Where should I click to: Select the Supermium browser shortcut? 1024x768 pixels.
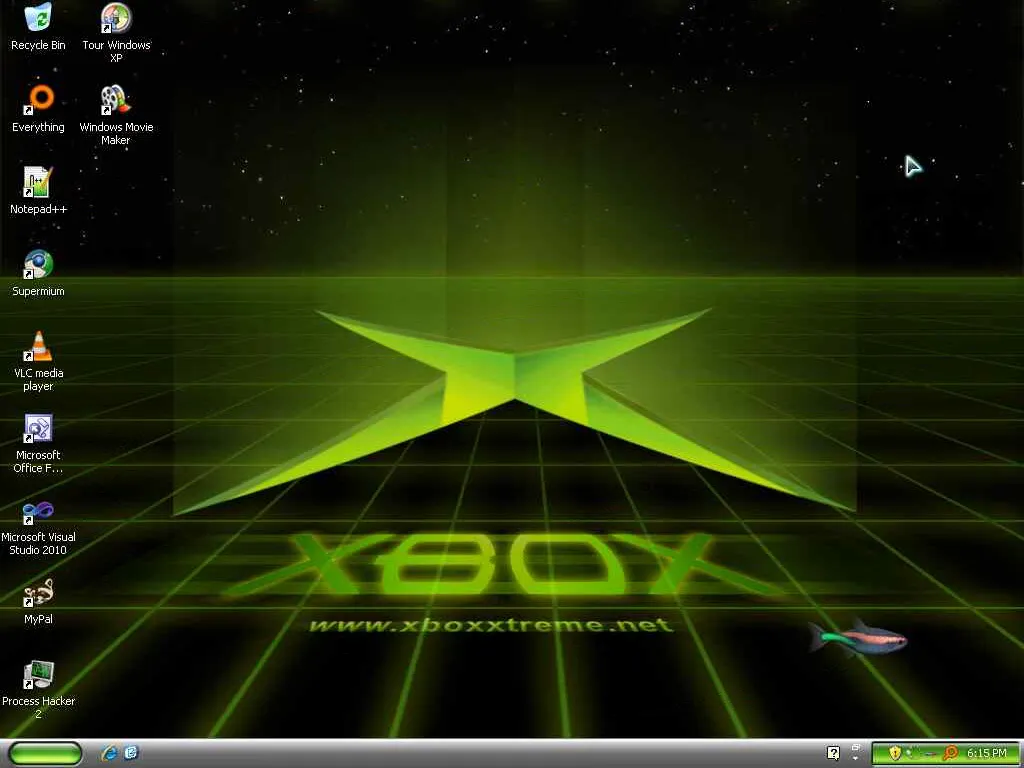(38, 273)
